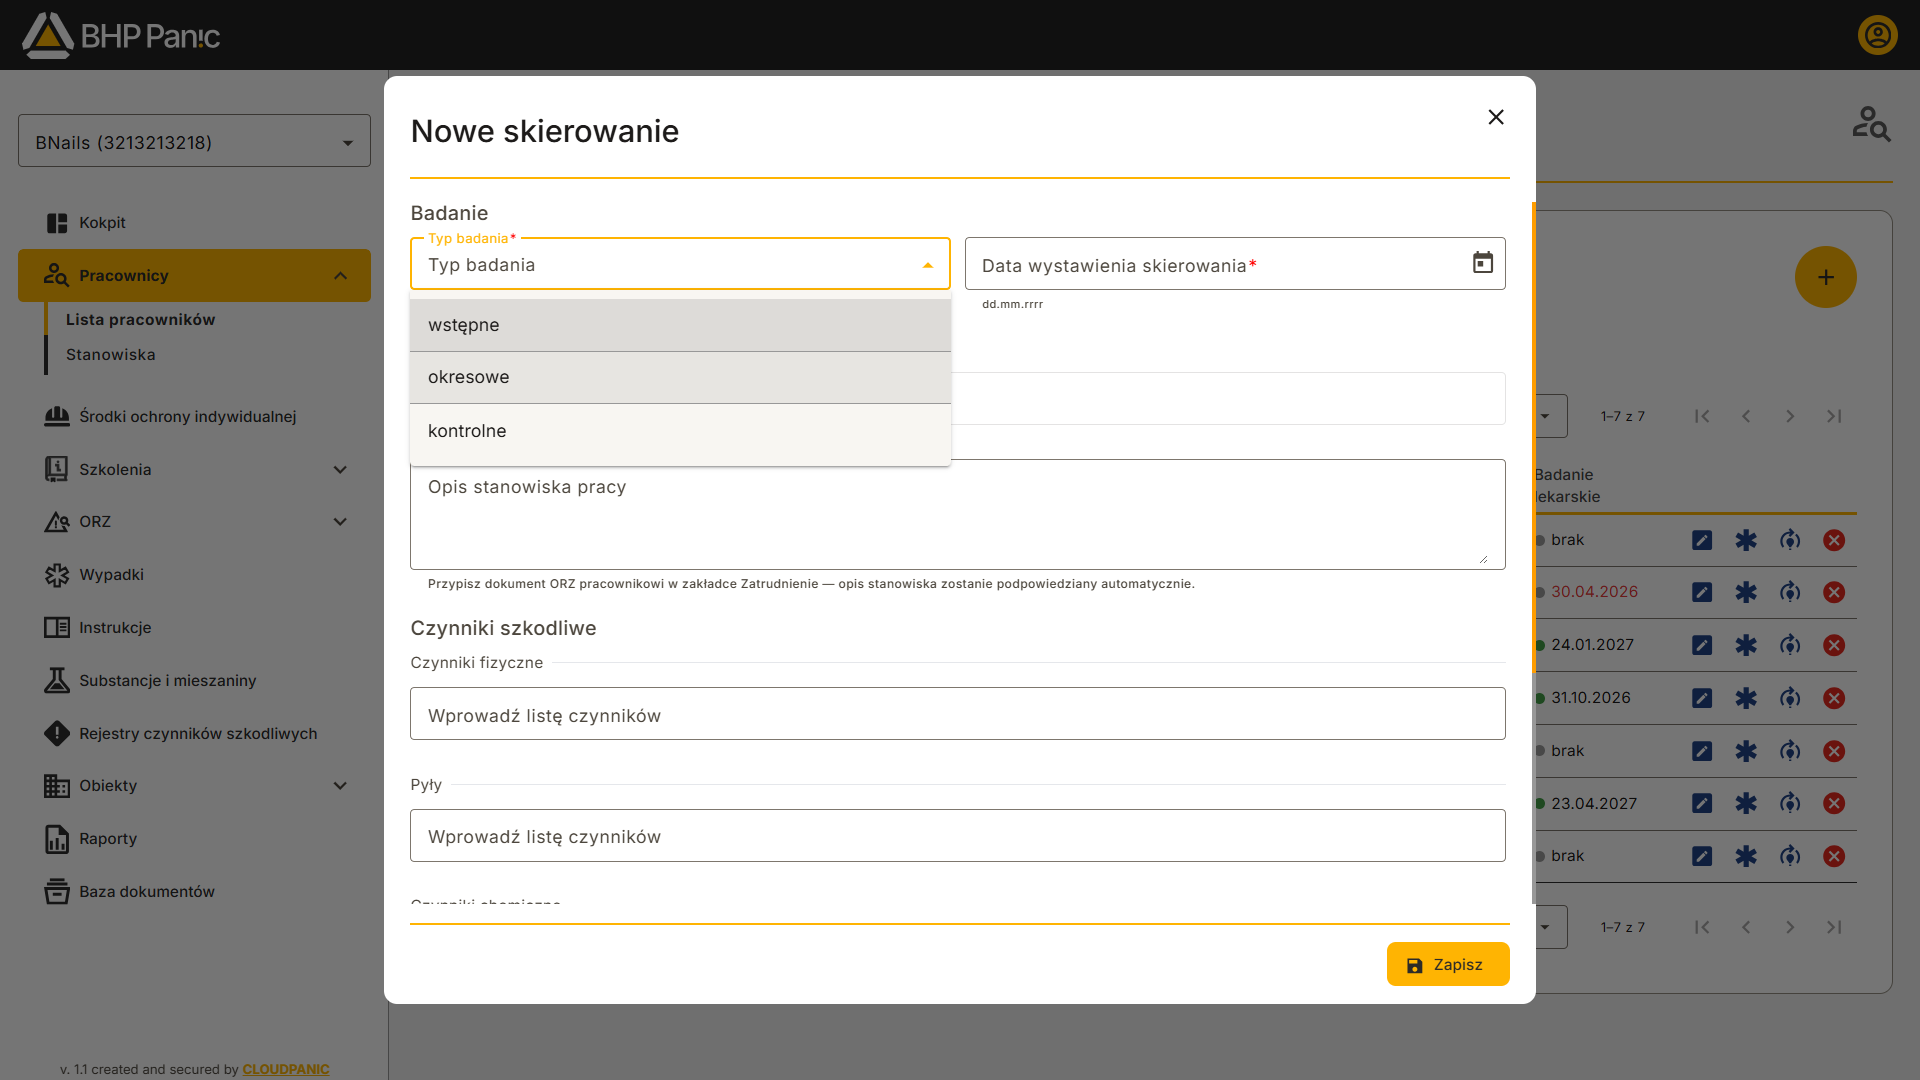Delete the row dated 23.04.2027
This screenshot has height=1080, width=1920.
(x=1833, y=803)
